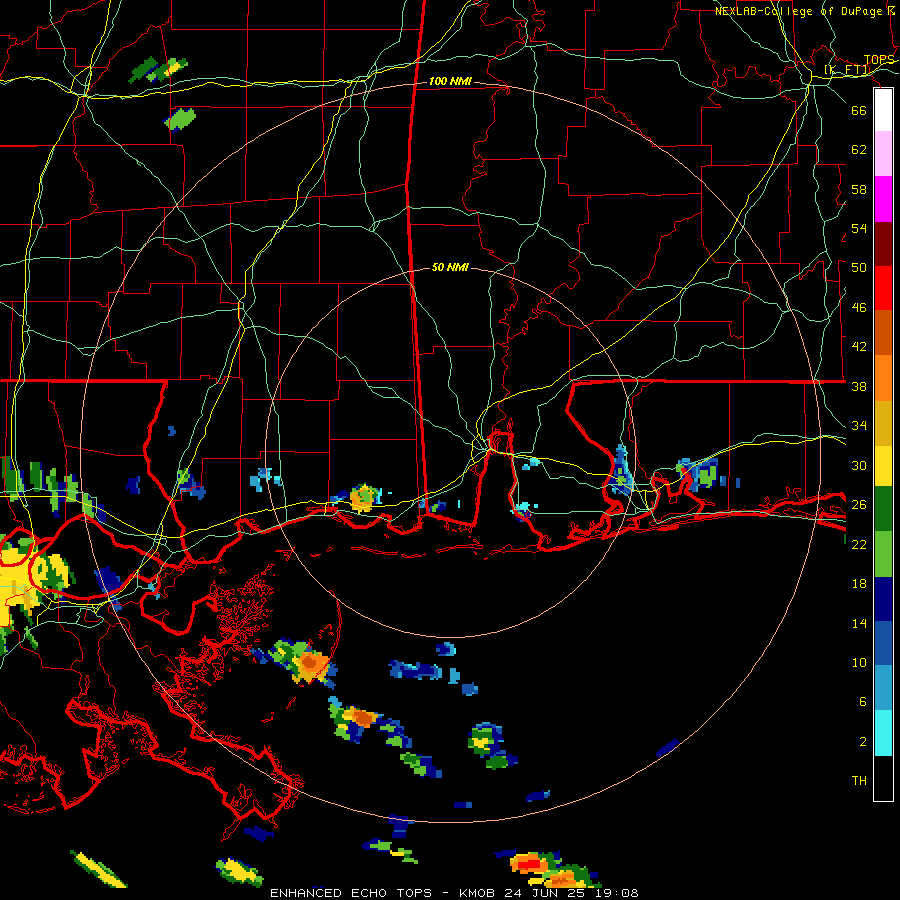Select the dark maroon legend swatch
900x900 pixels.
(x=883, y=244)
